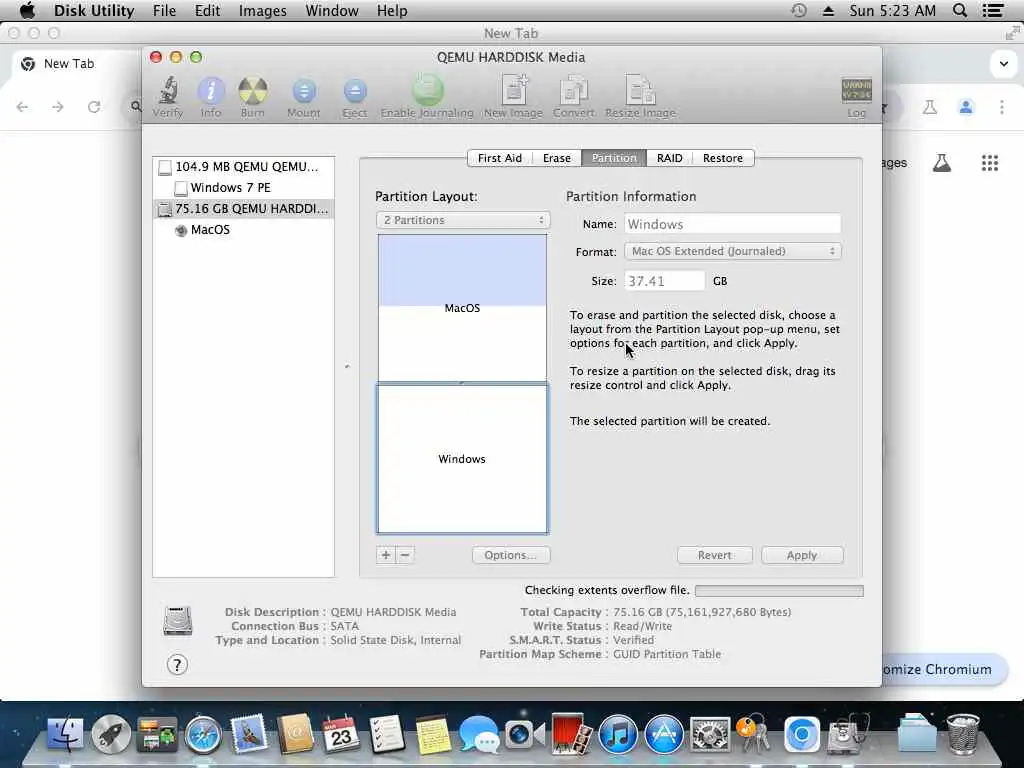Select 104.9 MB QEMU disk in the sidebar
Viewport: 1024px width, 768px height.
pyautogui.click(x=244, y=167)
